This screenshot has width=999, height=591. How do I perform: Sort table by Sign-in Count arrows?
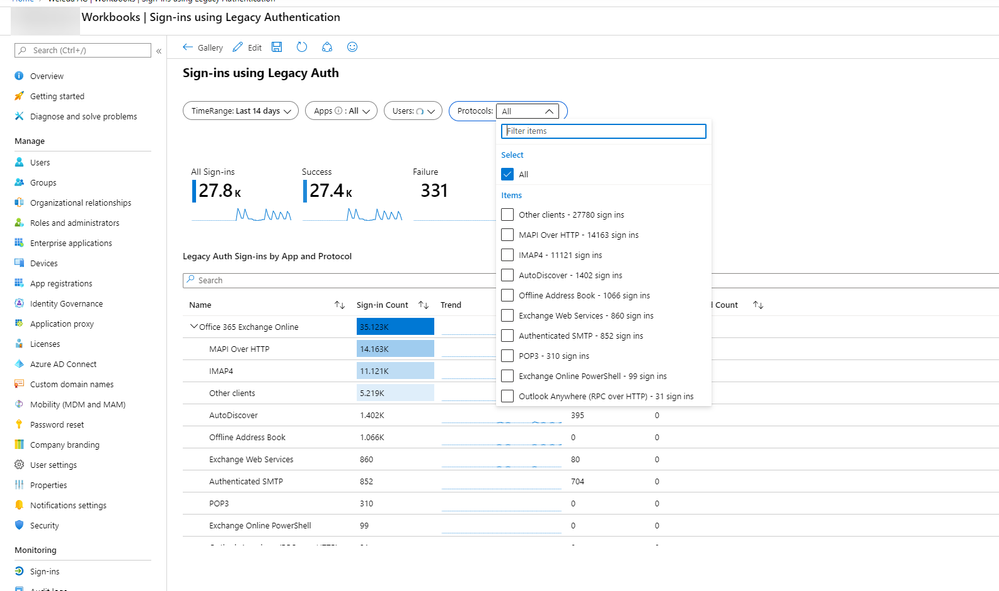click(423, 305)
